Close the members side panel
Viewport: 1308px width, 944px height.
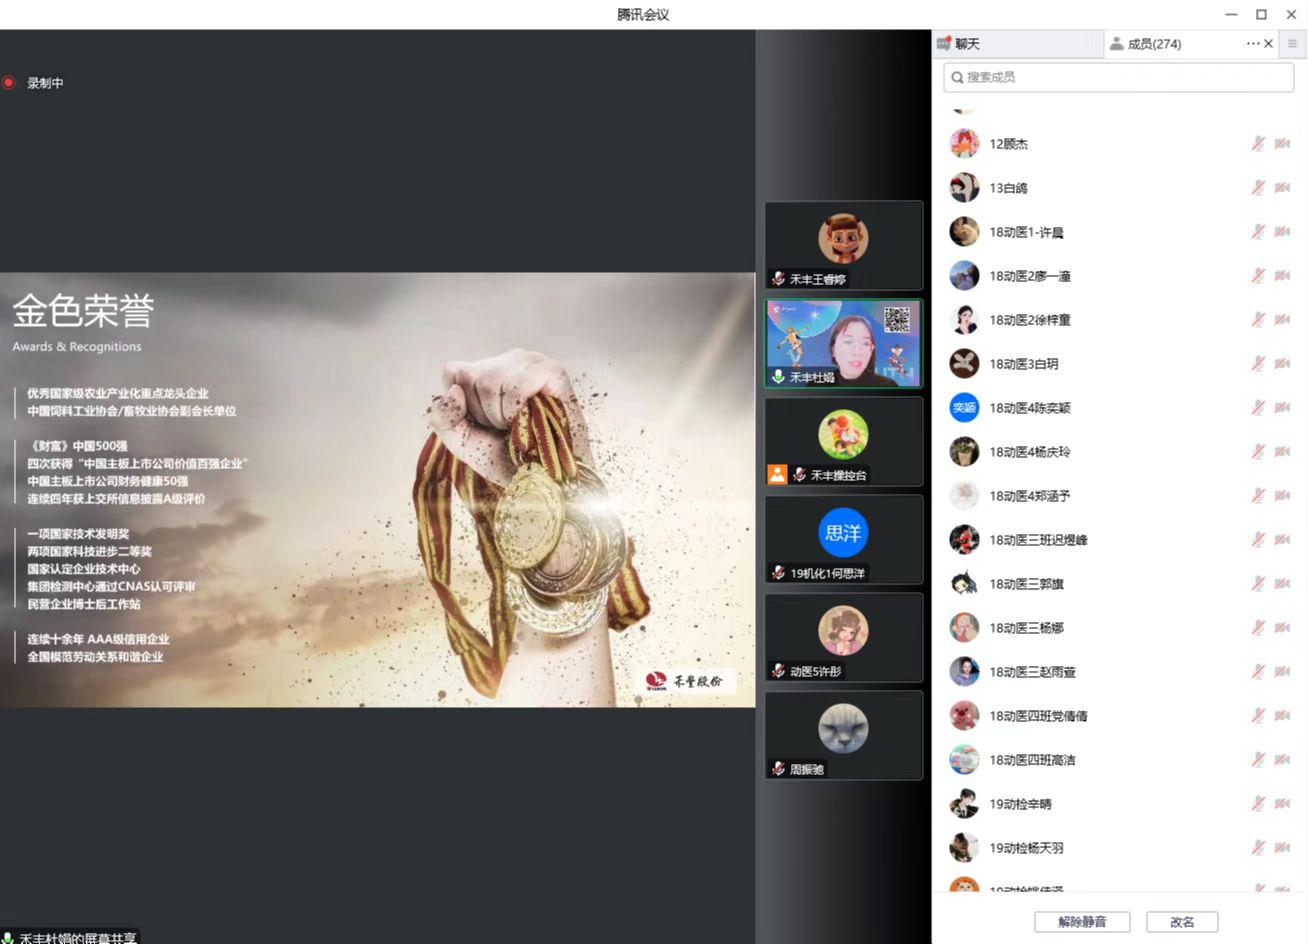tap(1269, 44)
